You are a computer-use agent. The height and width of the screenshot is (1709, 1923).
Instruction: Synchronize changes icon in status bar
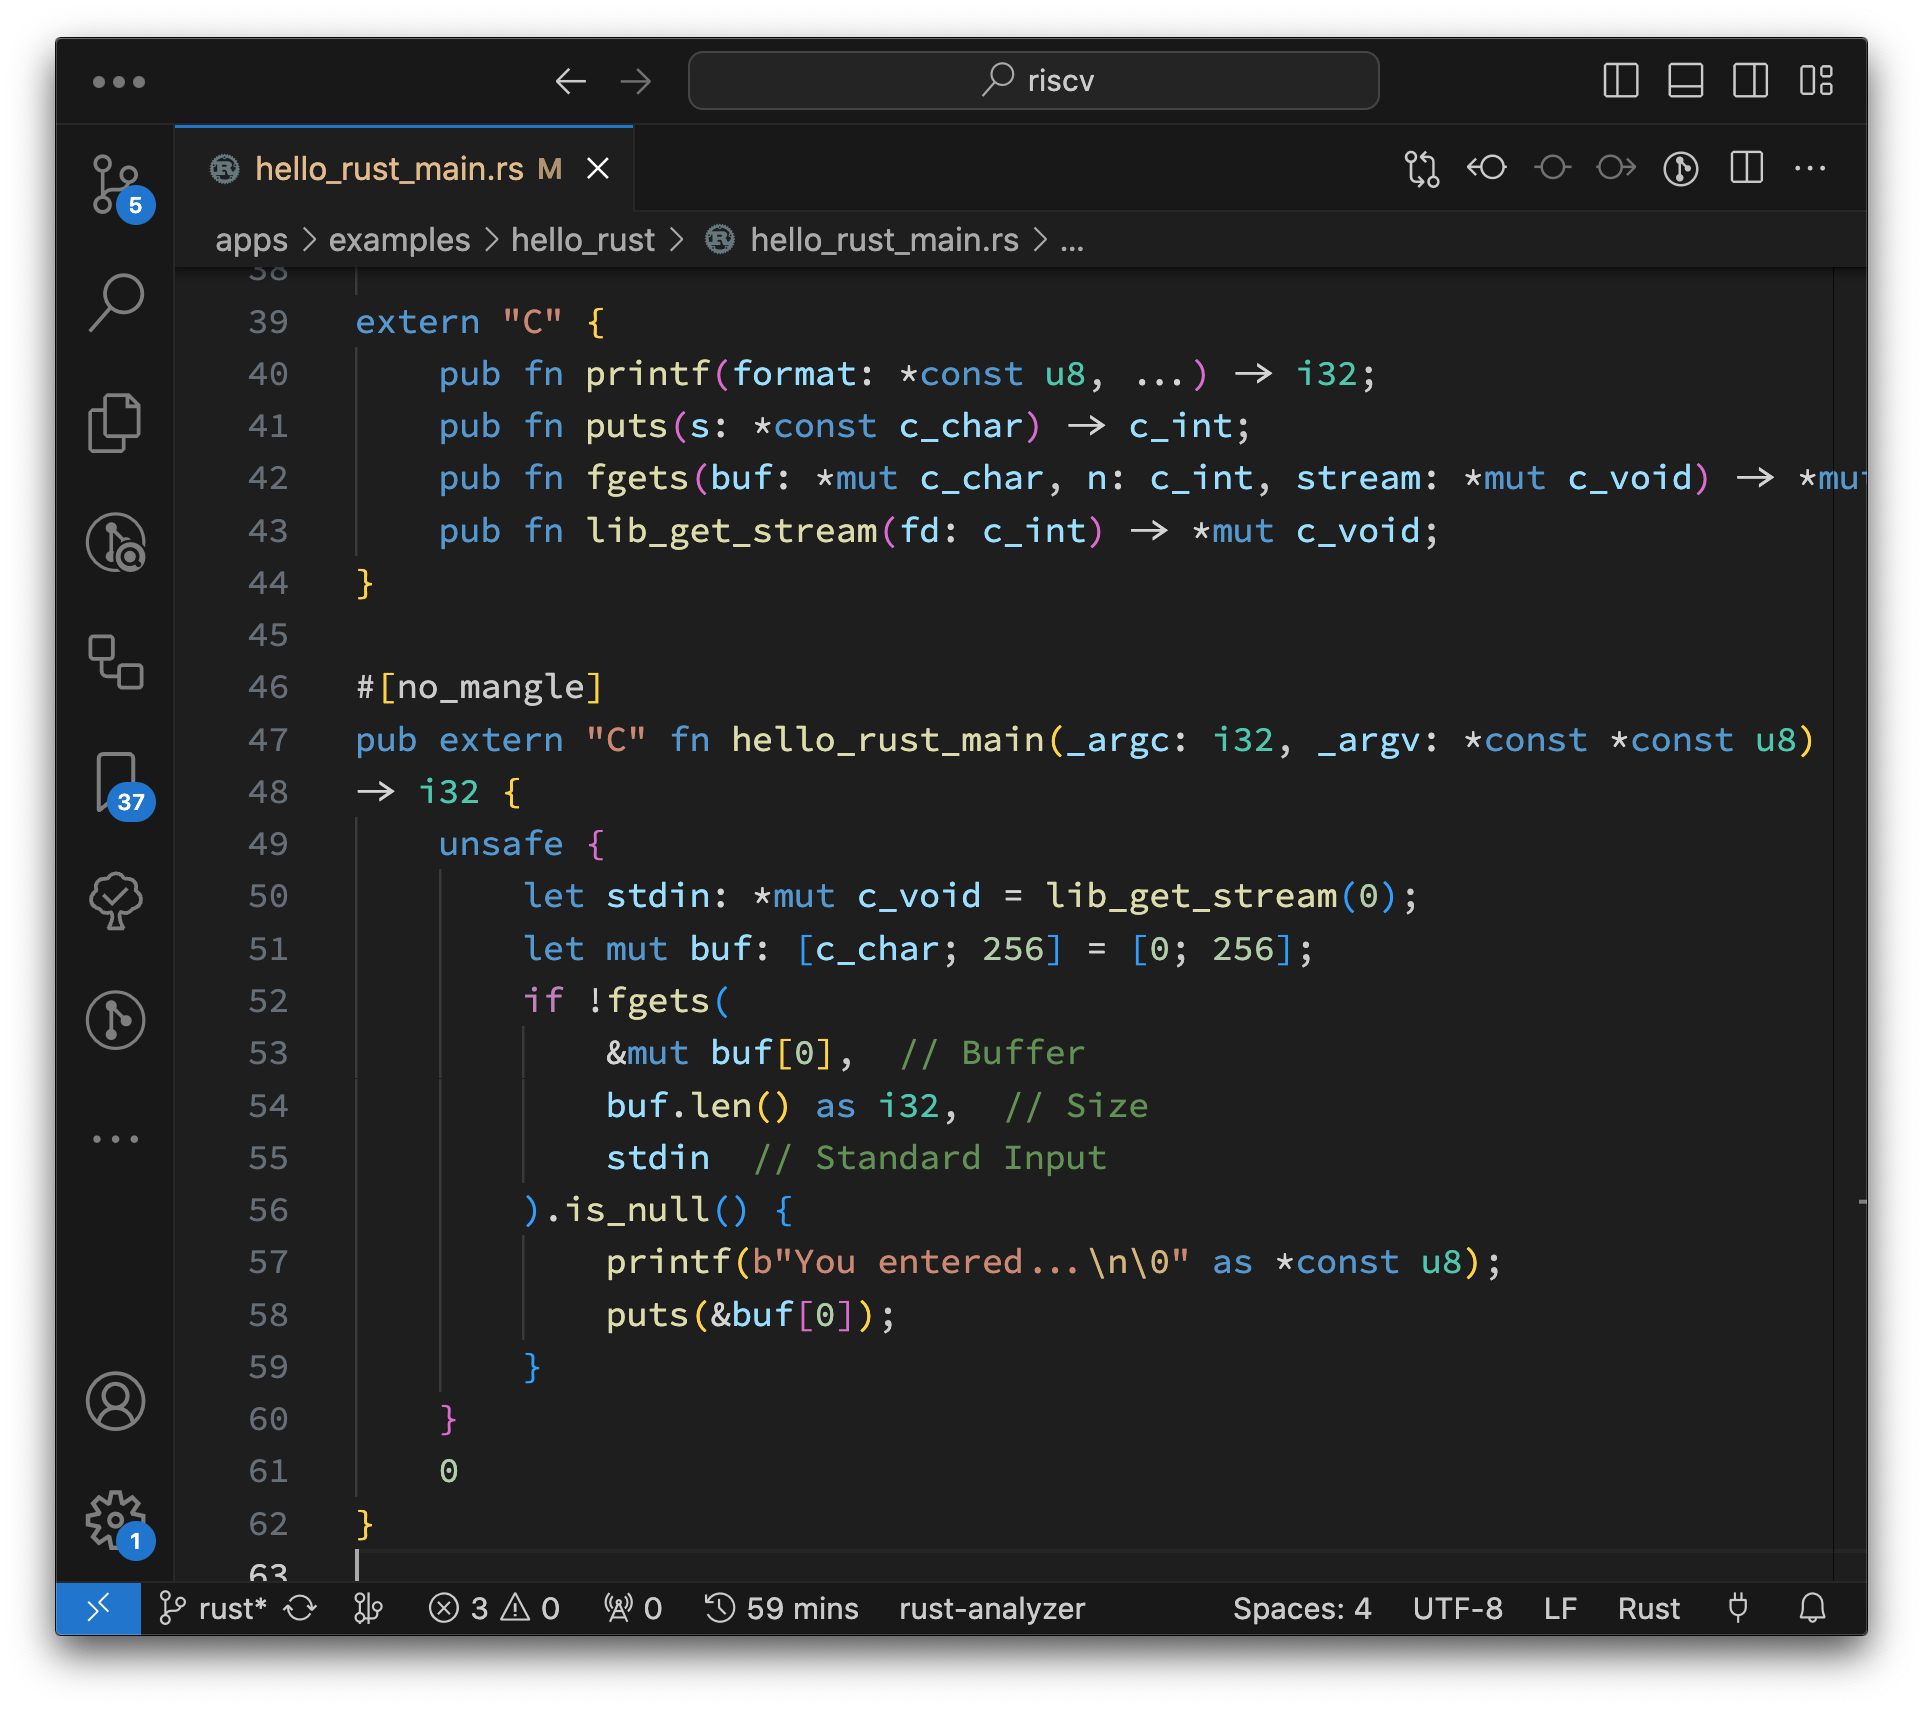click(x=300, y=1608)
